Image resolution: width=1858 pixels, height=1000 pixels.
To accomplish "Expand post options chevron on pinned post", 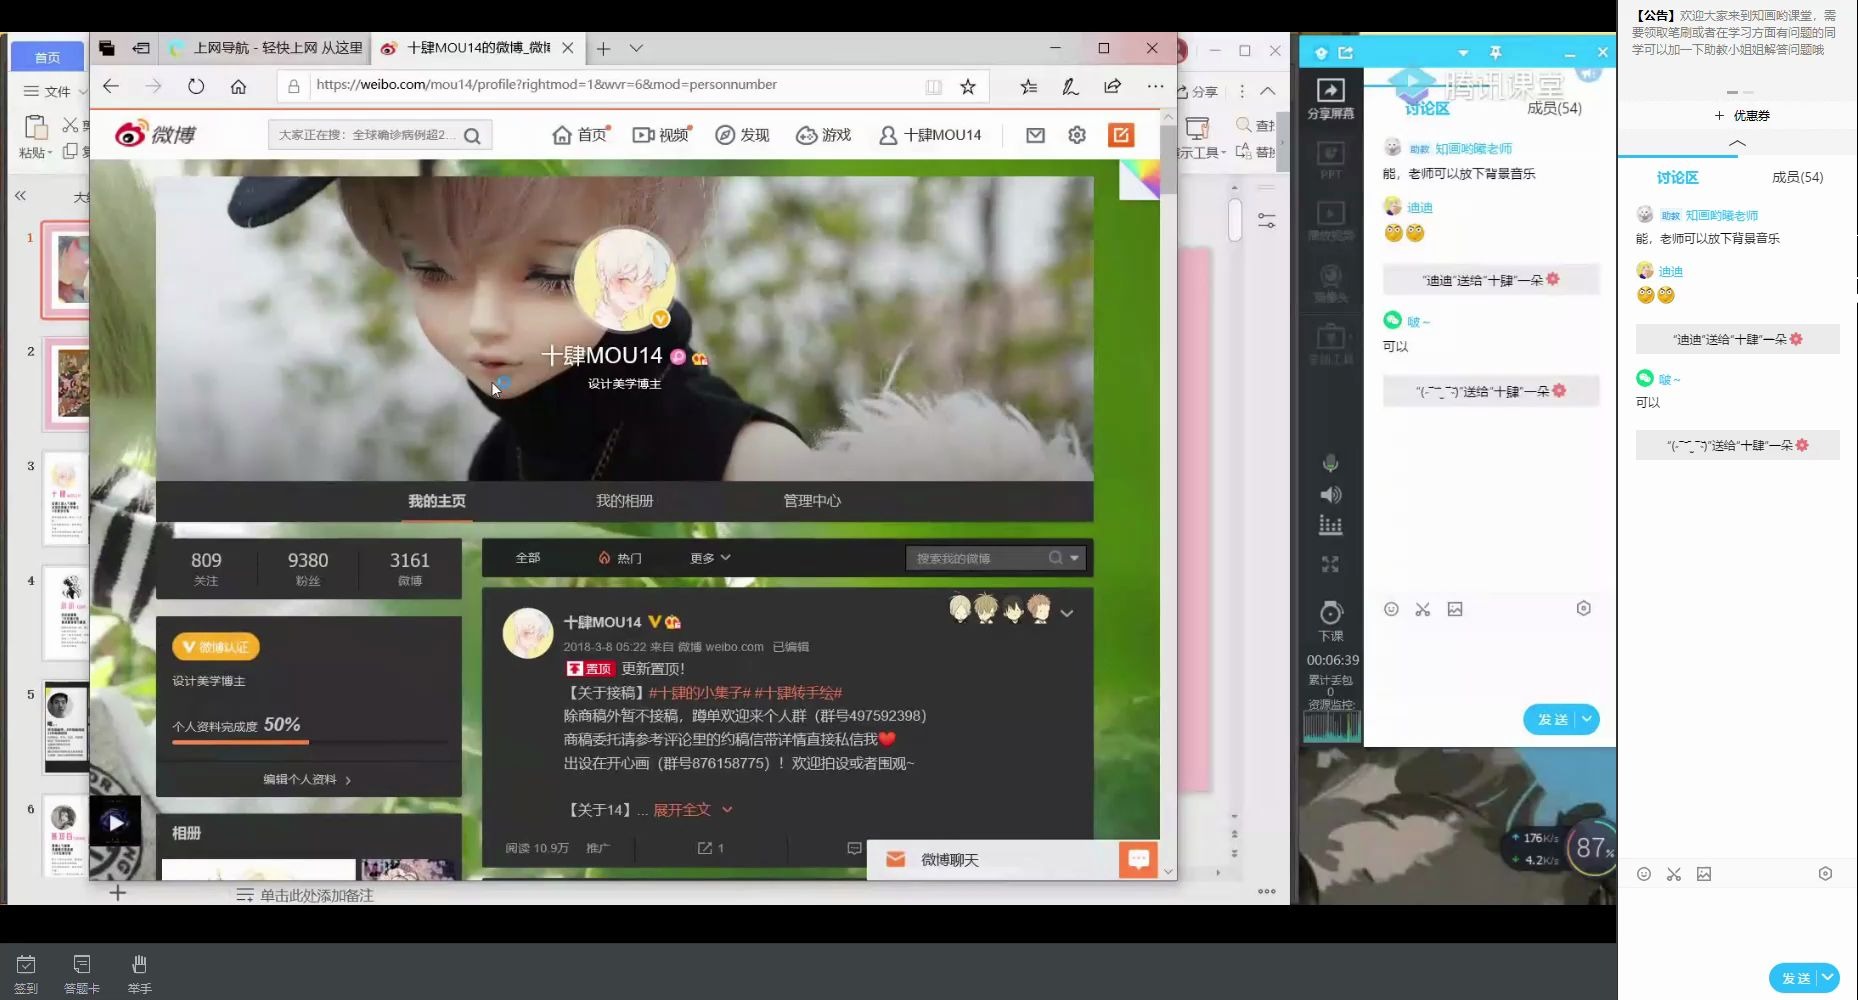I will click(x=1067, y=614).
